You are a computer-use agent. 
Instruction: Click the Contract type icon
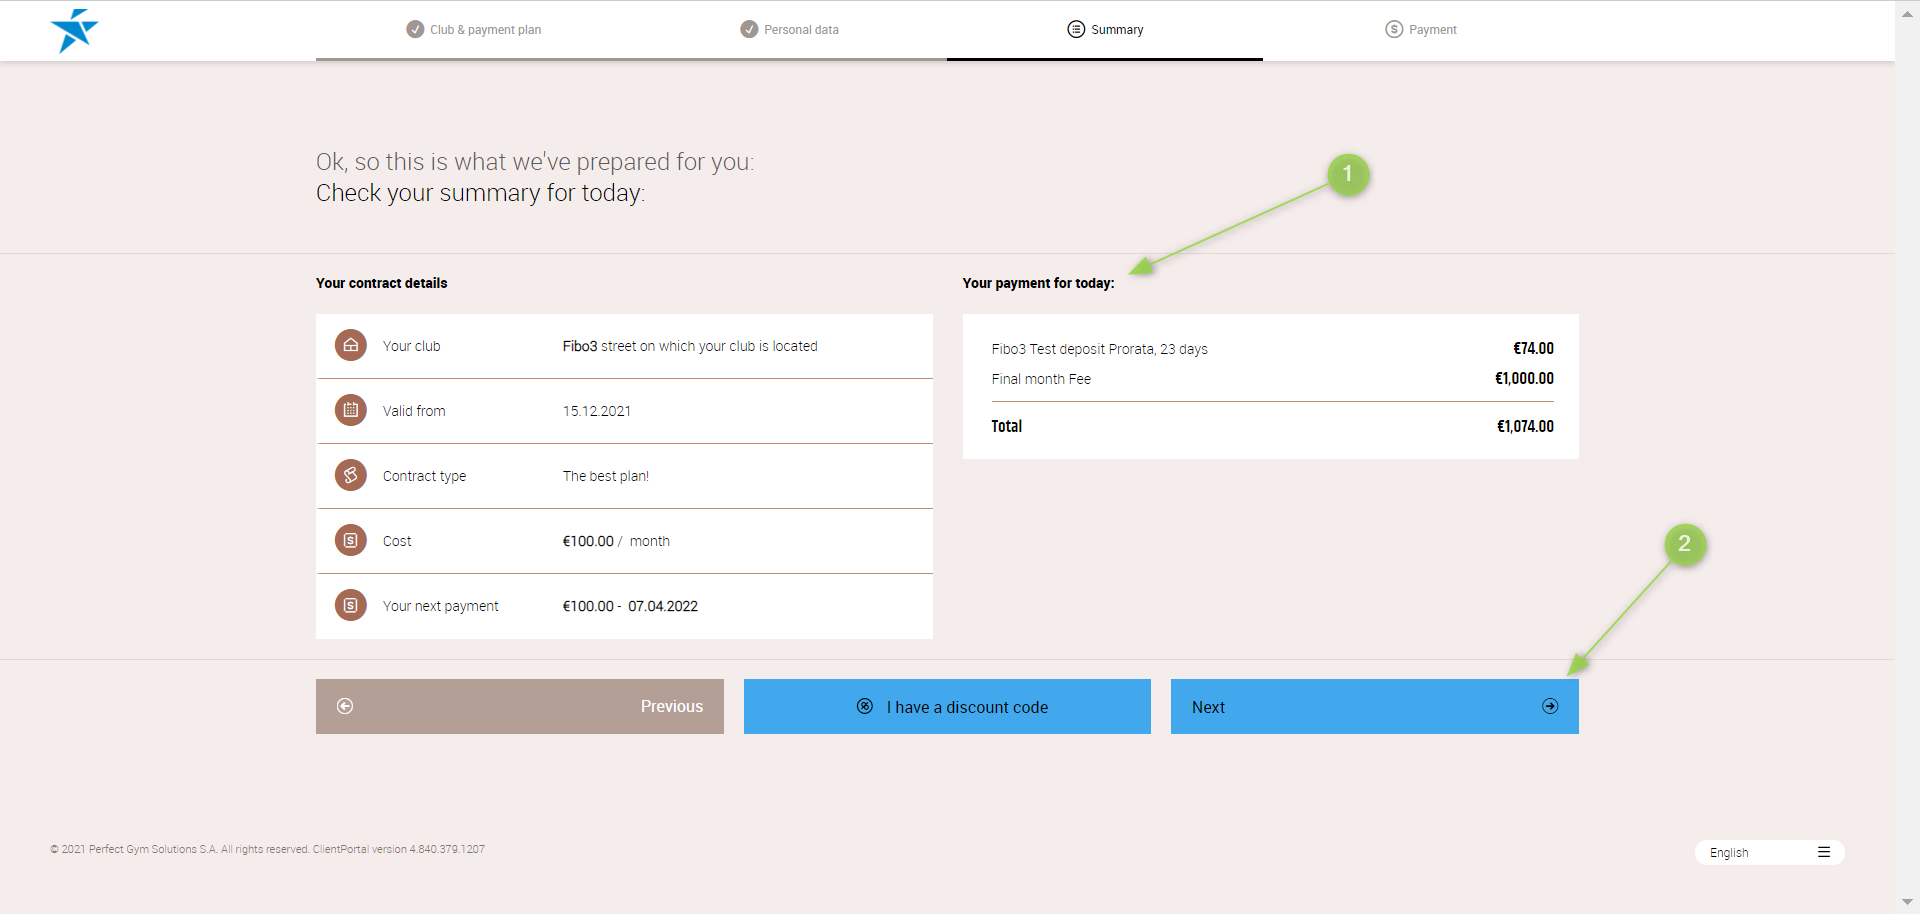[x=351, y=475]
